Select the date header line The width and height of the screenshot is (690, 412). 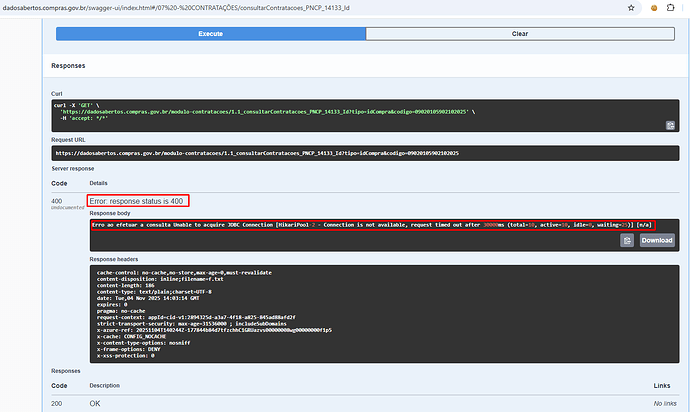click(x=148, y=298)
